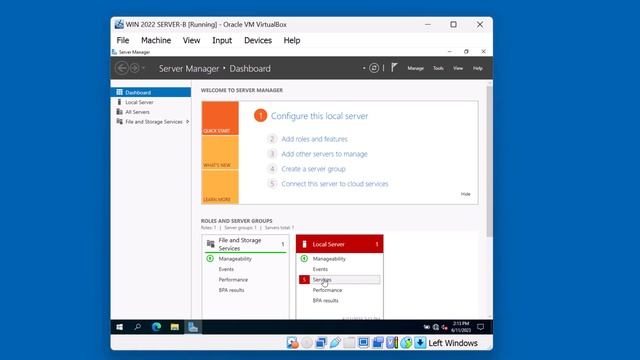The height and width of the screenshot is (360, 640).
Task: Click VirtualBox optical disc status icon
Action: 307,343
